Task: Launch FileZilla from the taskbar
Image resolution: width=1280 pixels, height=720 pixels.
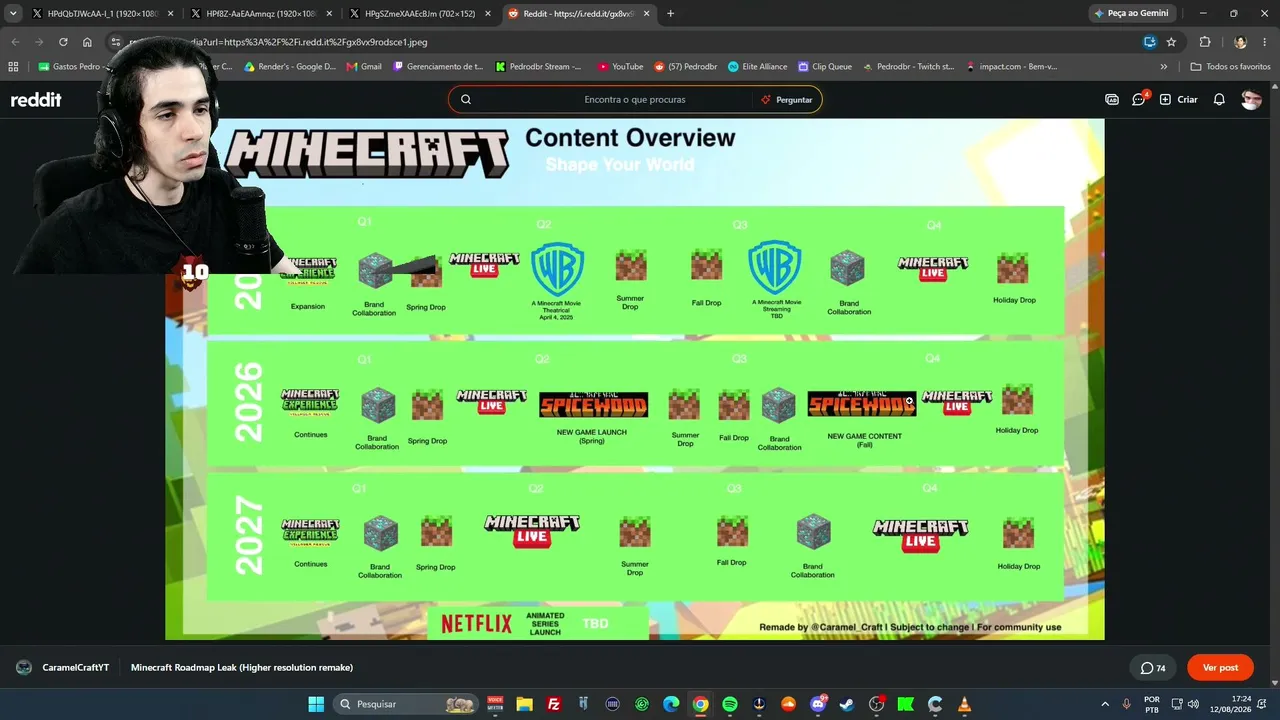Action: [x=553, y=704]
